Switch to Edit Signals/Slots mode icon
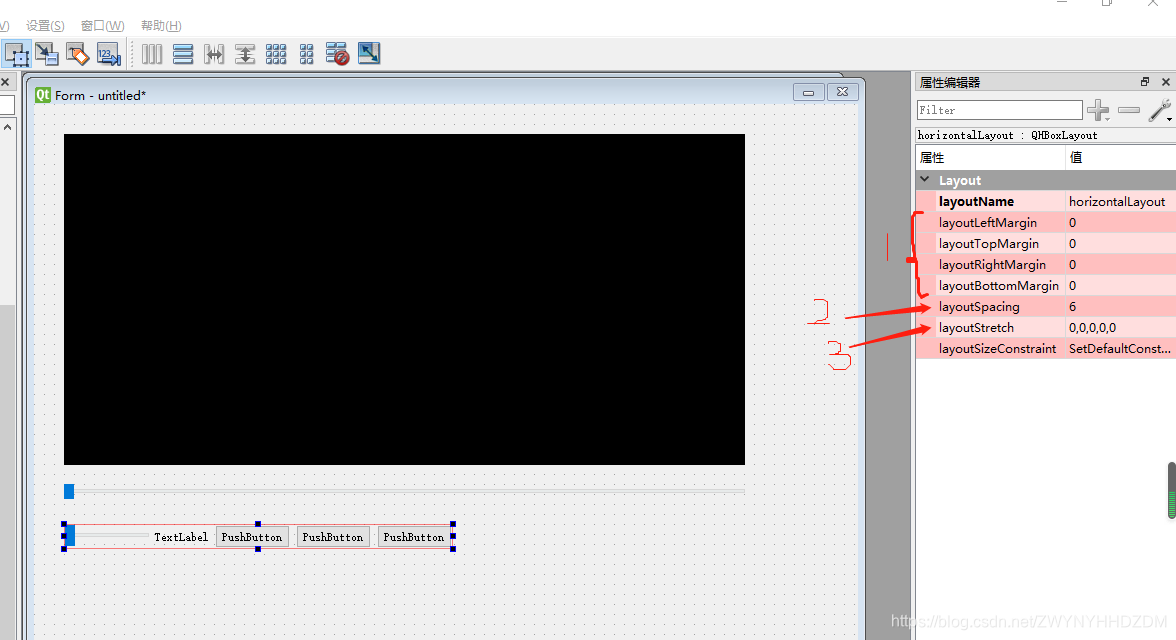This screenshot has width=1176, height=640. 46,54
